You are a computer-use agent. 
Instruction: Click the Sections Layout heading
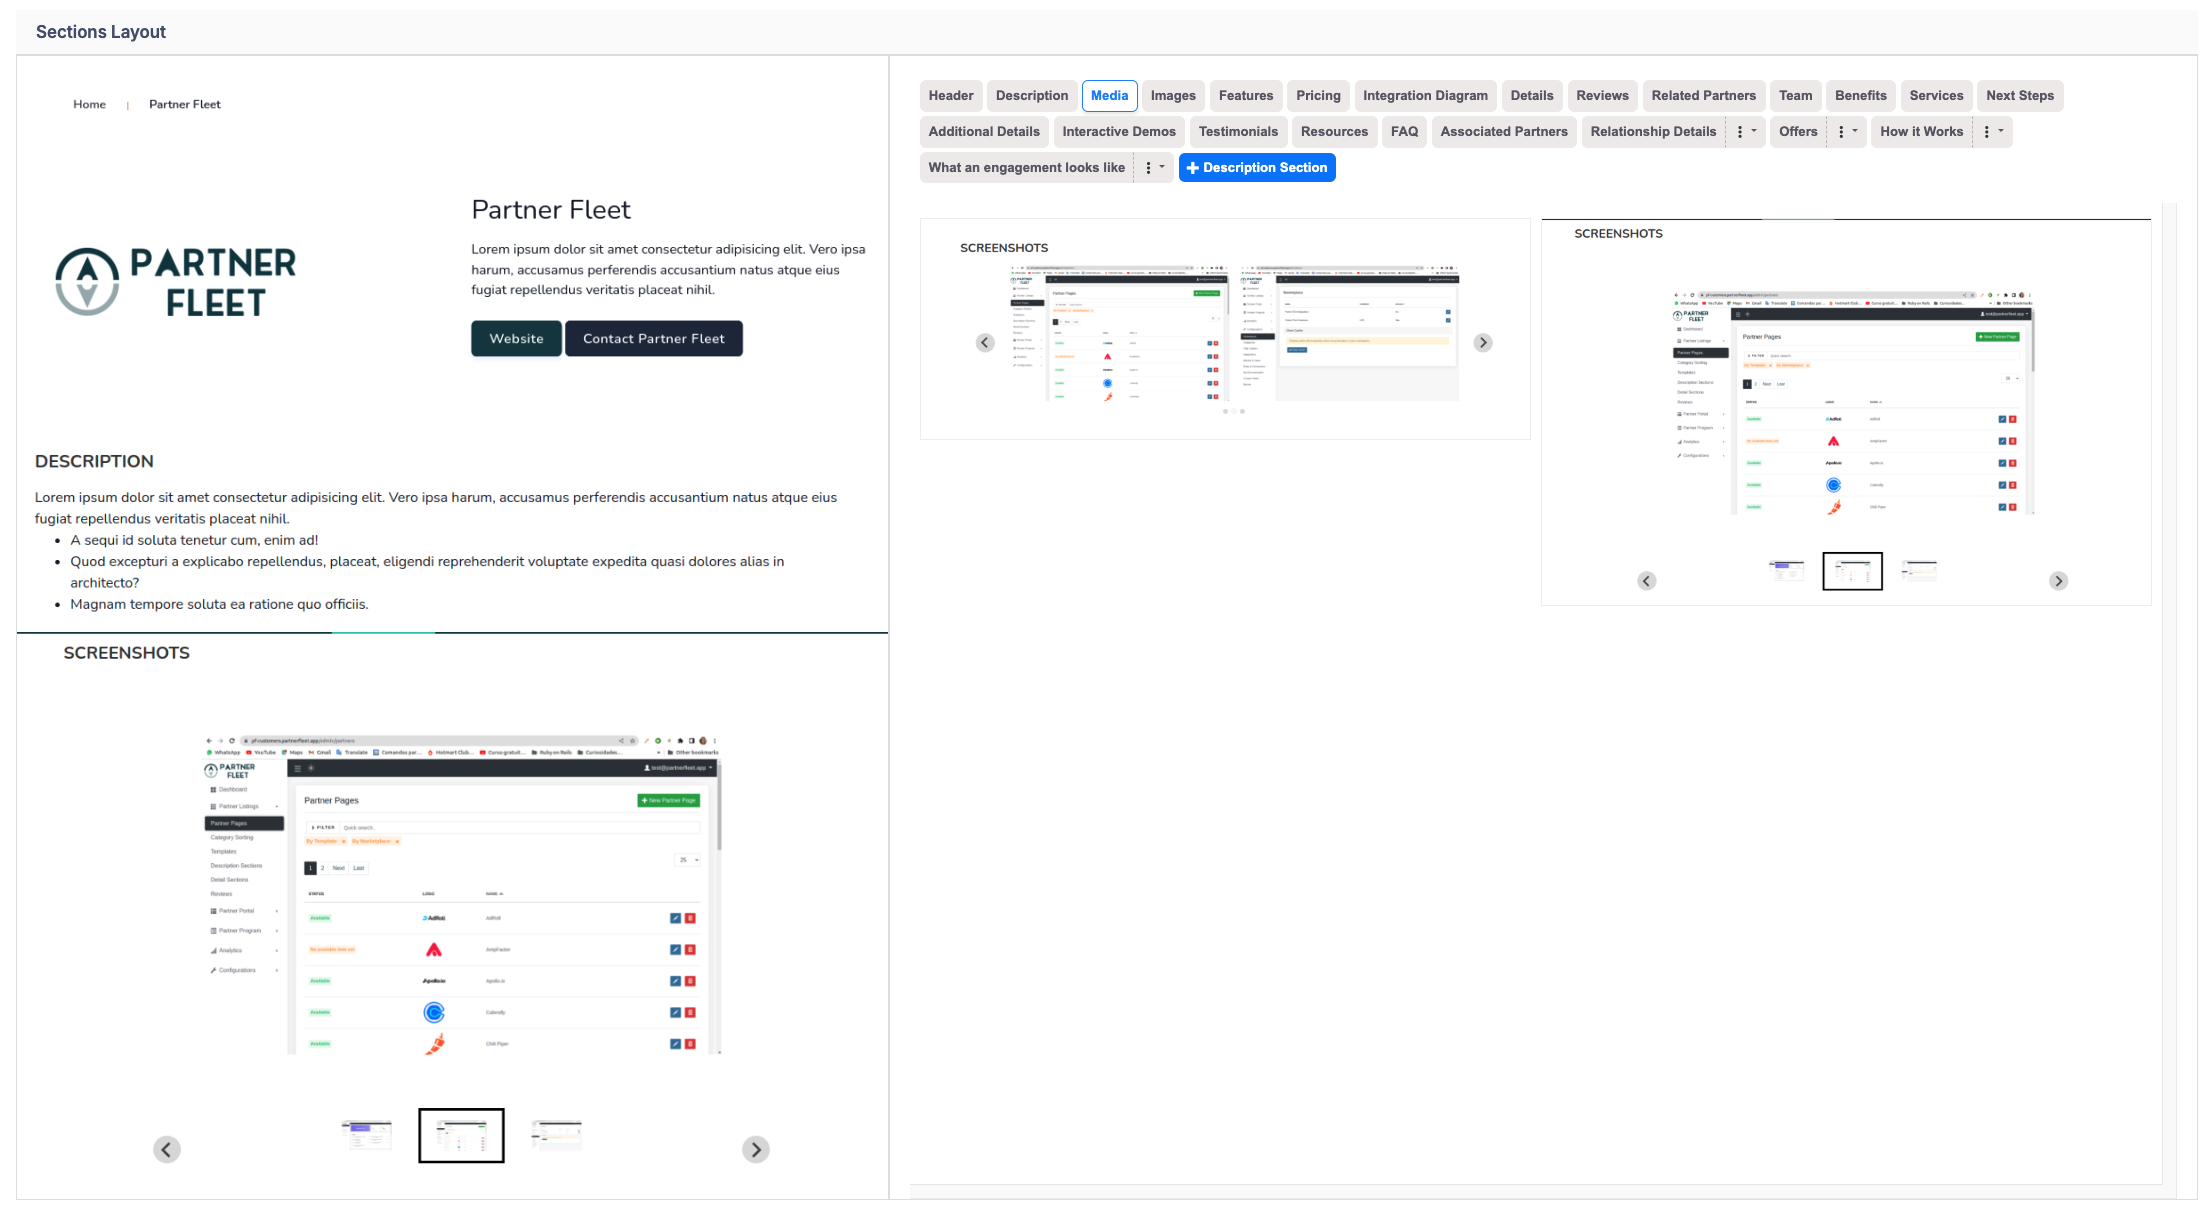[101, 32]
